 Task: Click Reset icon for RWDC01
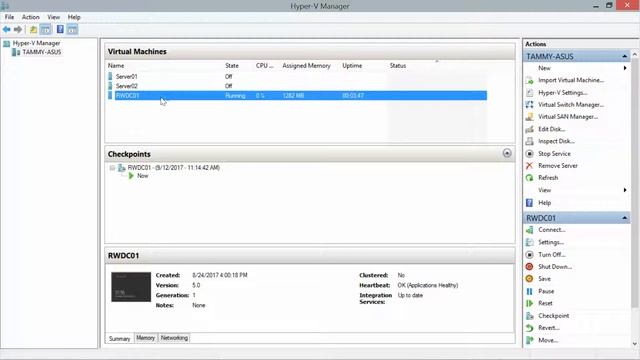(x=529, y=303)
